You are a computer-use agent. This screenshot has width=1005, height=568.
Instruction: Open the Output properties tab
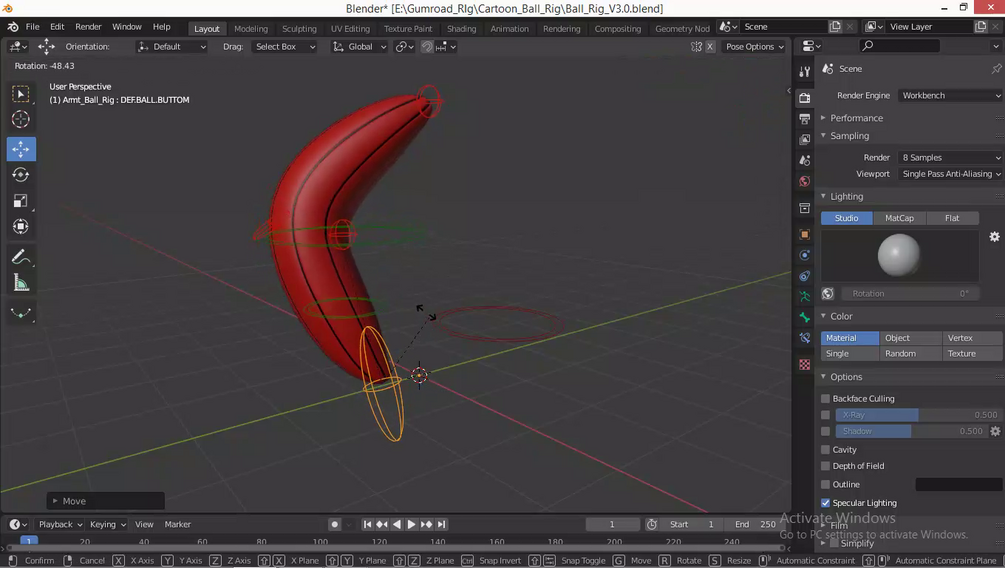pyautogui.click(x=804, y=119)
